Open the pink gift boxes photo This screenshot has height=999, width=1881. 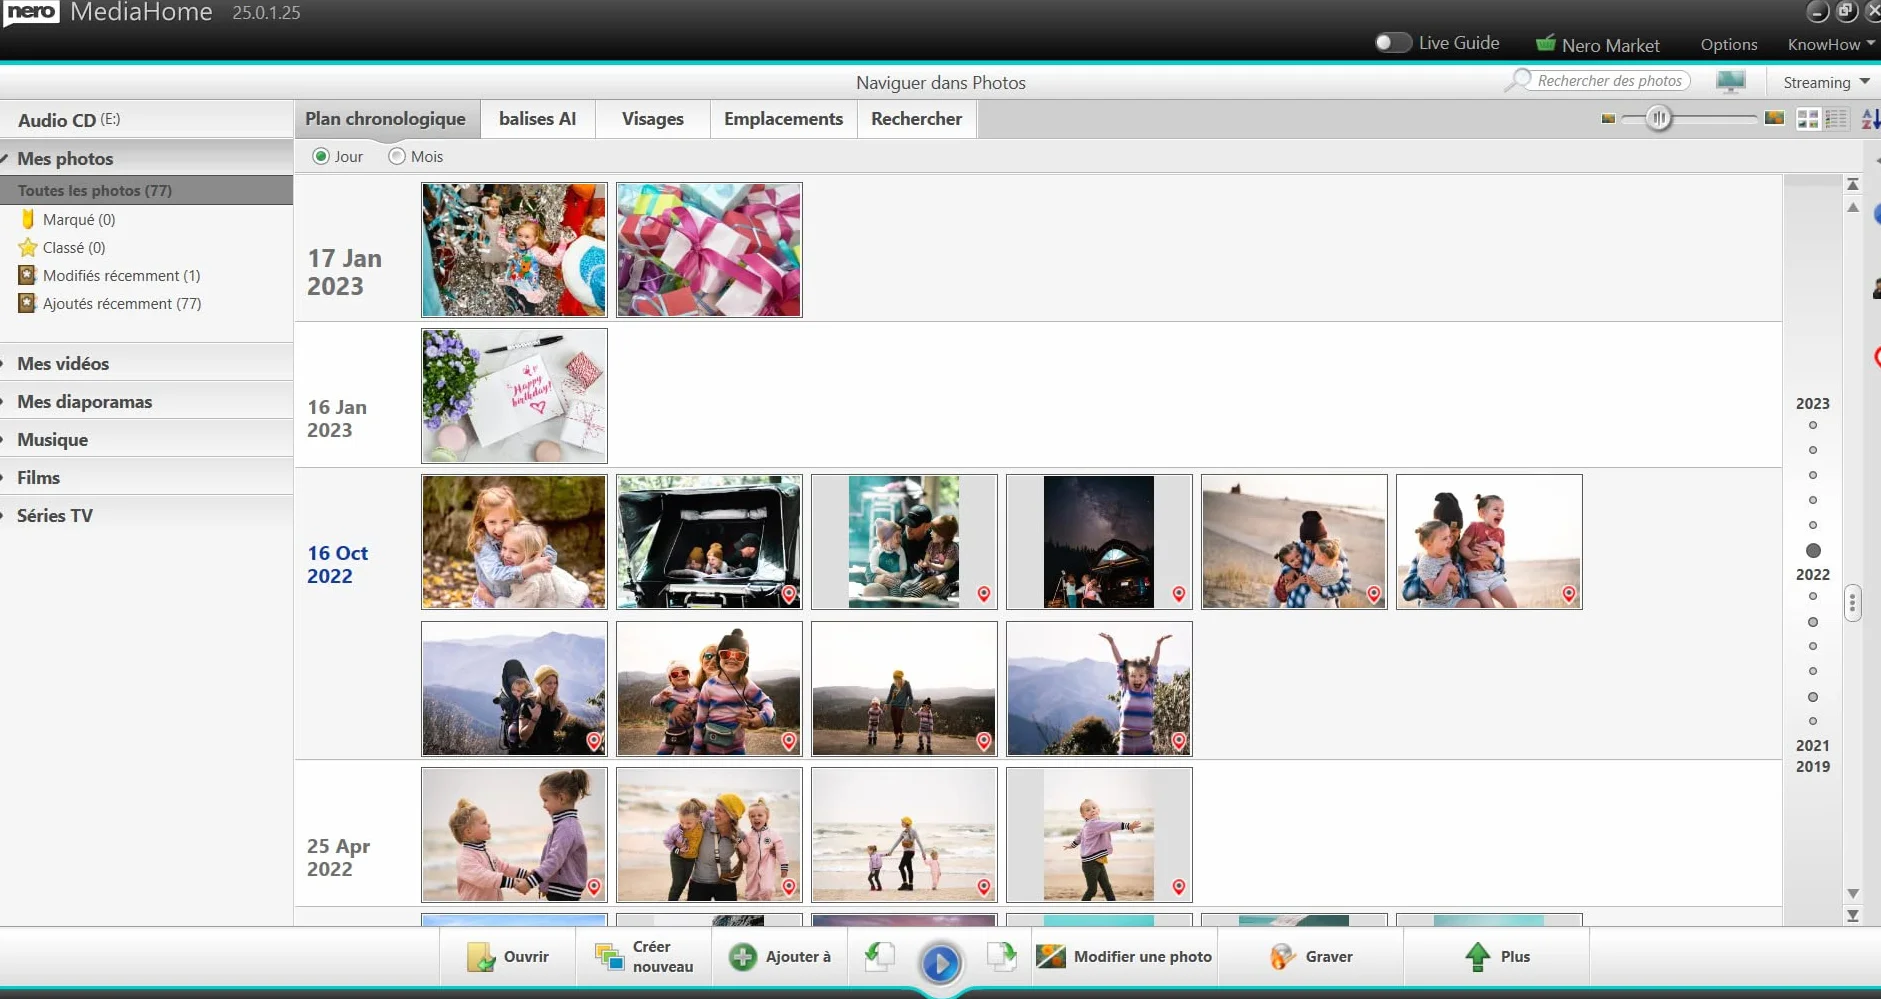pos(709,249)
